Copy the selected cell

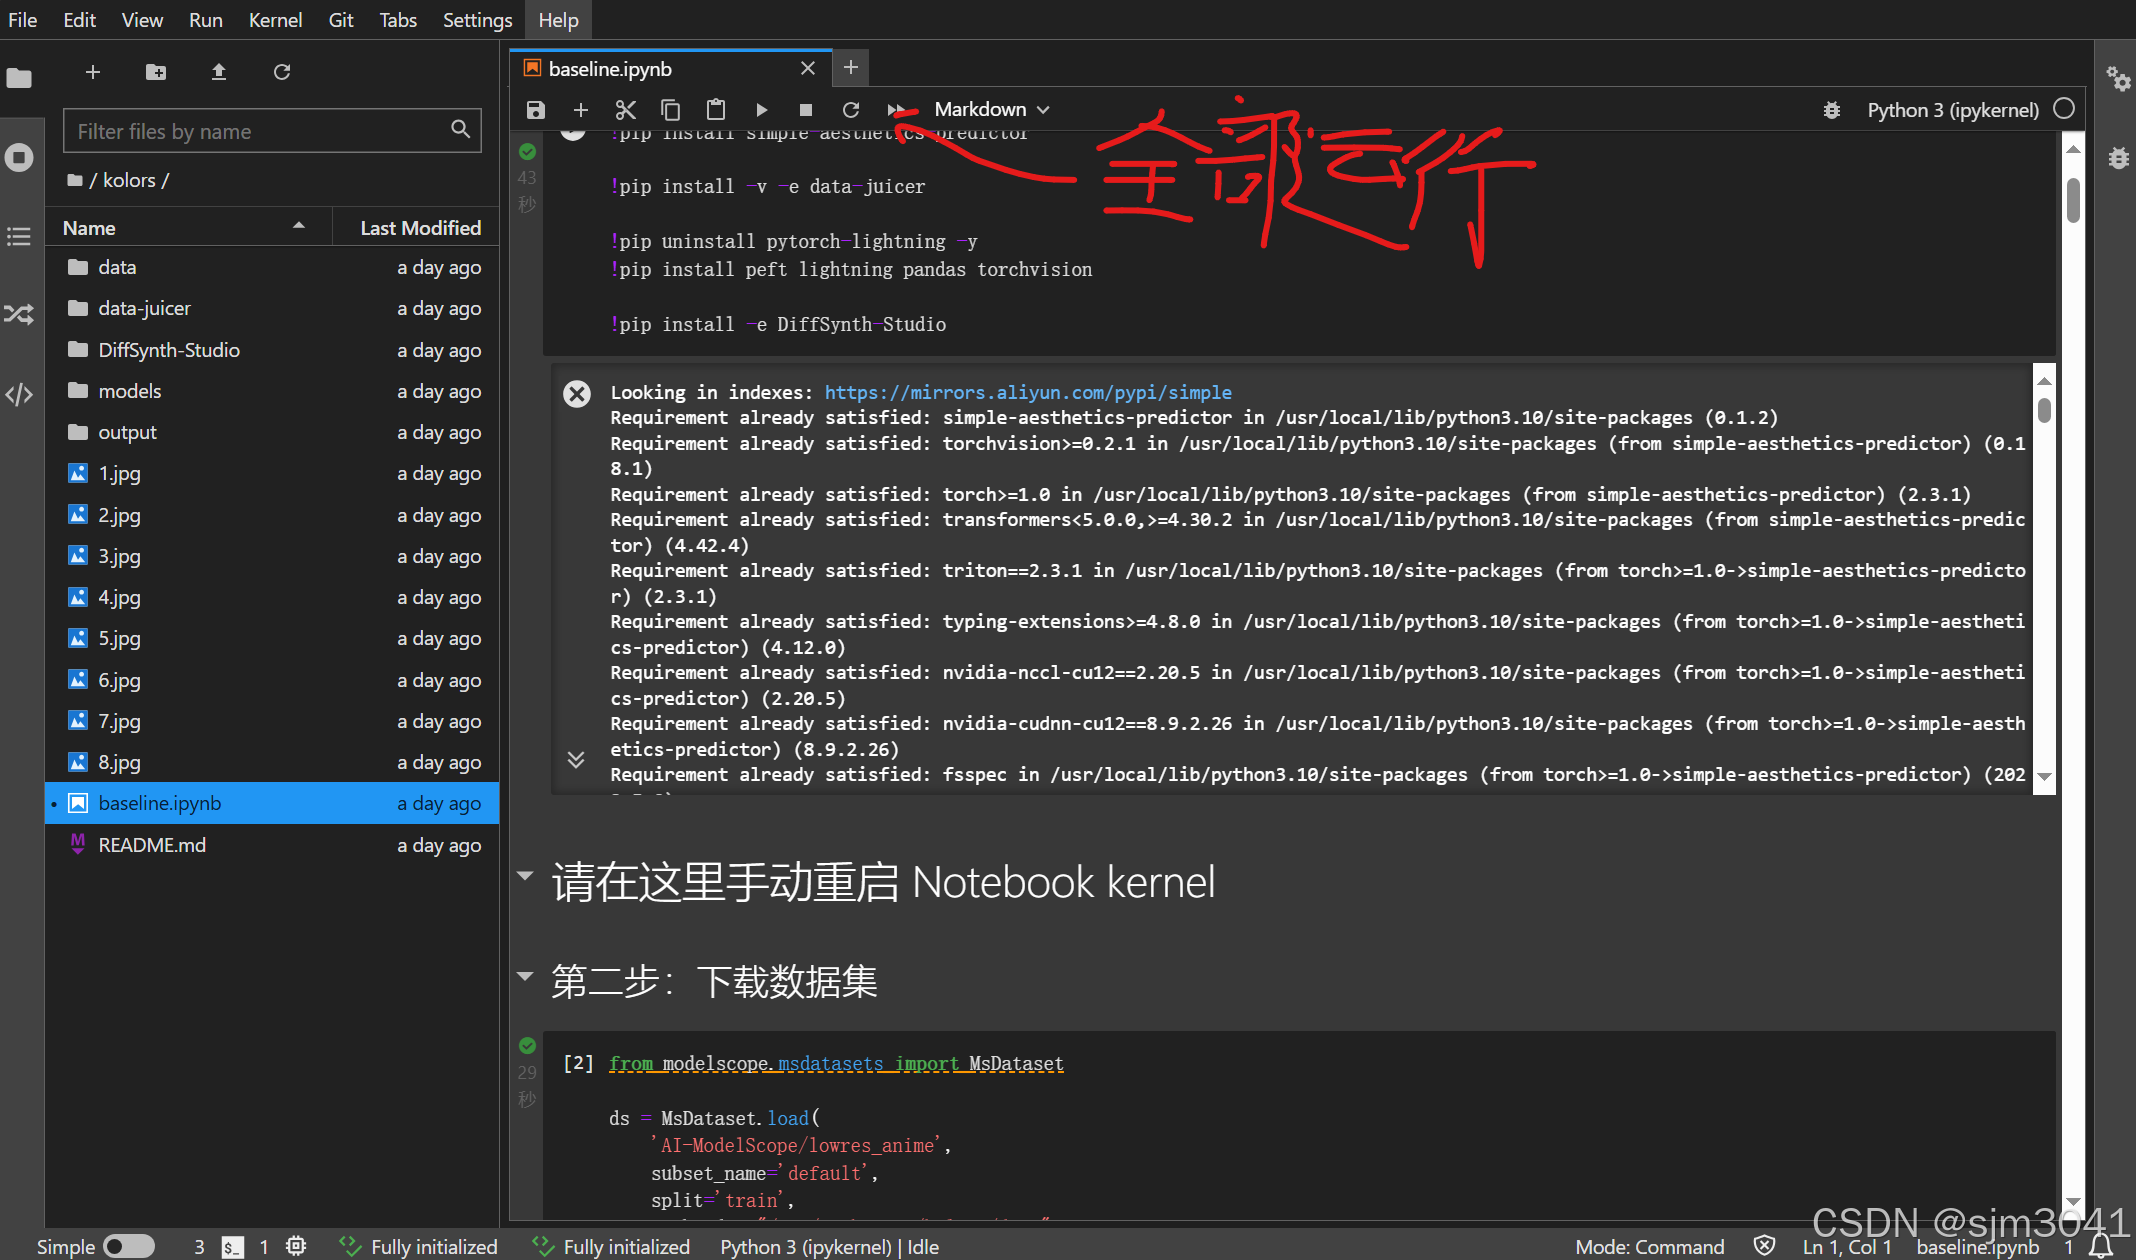coord(671,109)
